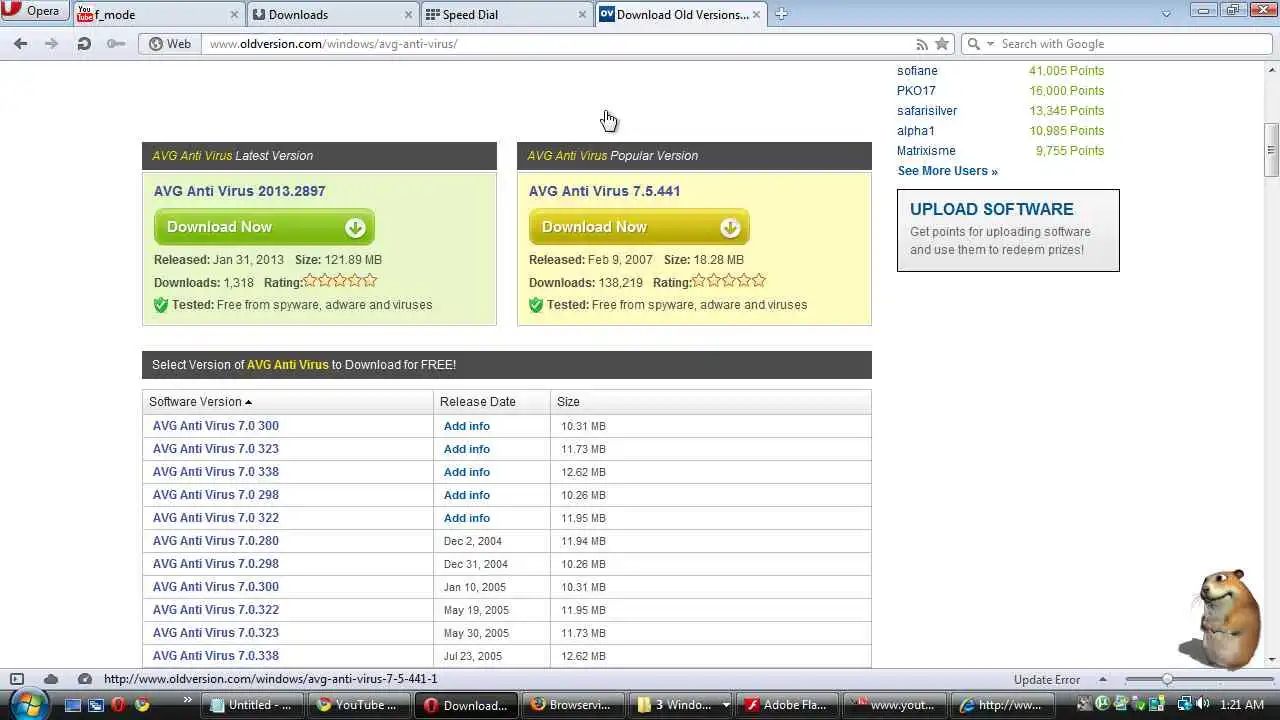Open the AVG Anti Virus 7.0.280 link
The width and height of the screenshot is (1280, 720).
[x=216, y=541]
